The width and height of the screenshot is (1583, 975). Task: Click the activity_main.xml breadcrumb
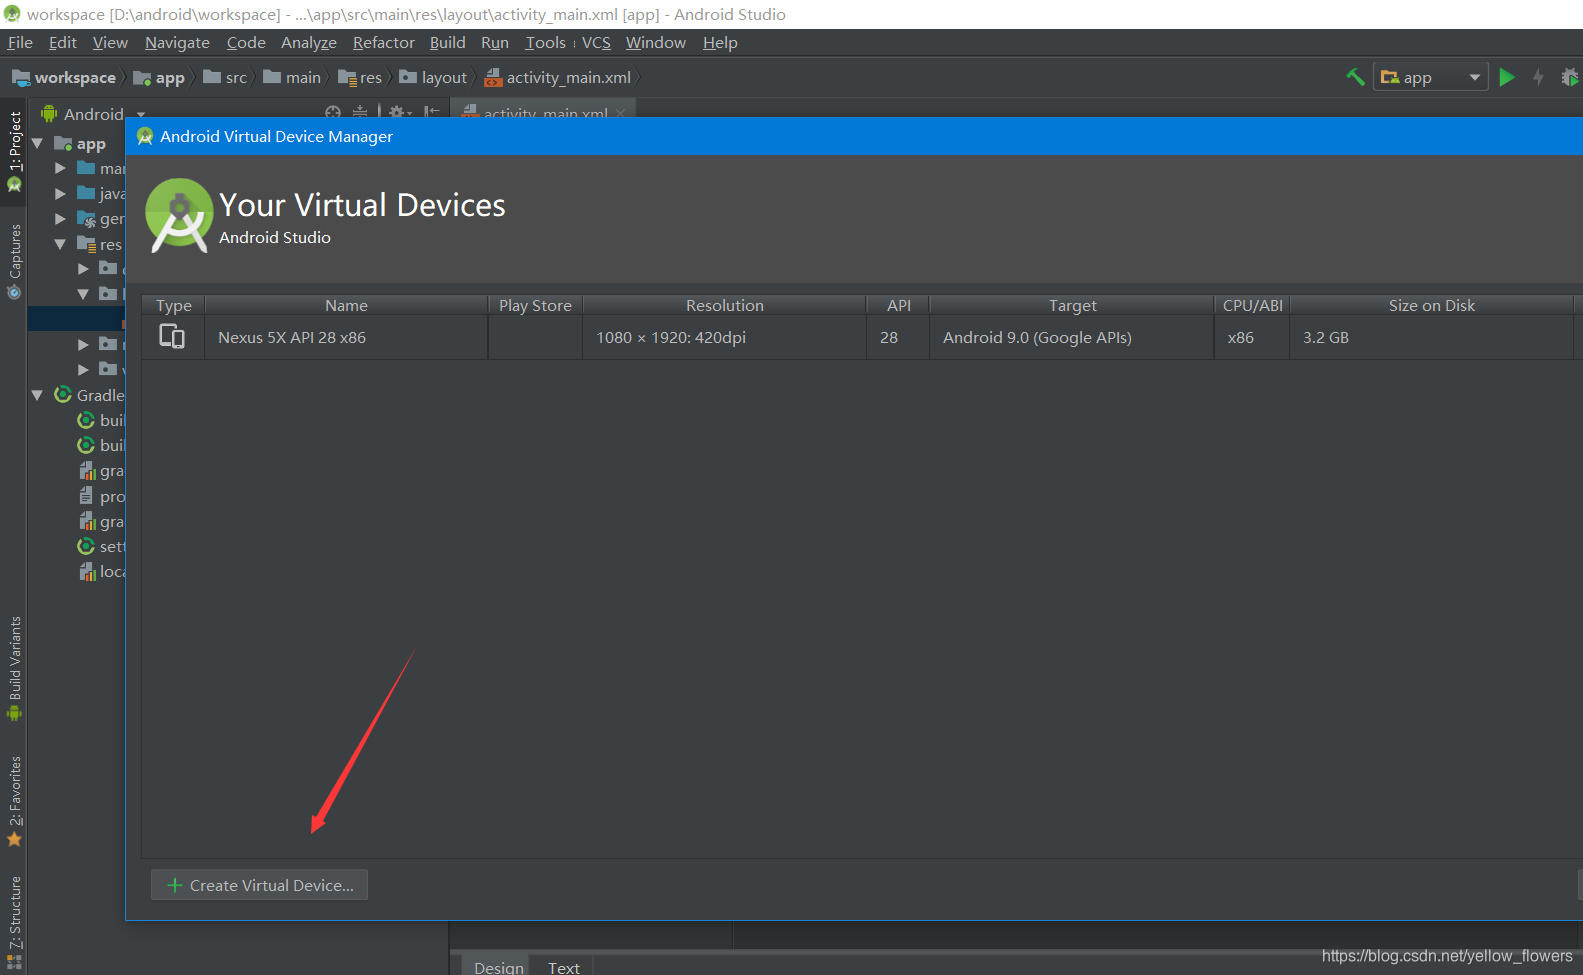558,77
